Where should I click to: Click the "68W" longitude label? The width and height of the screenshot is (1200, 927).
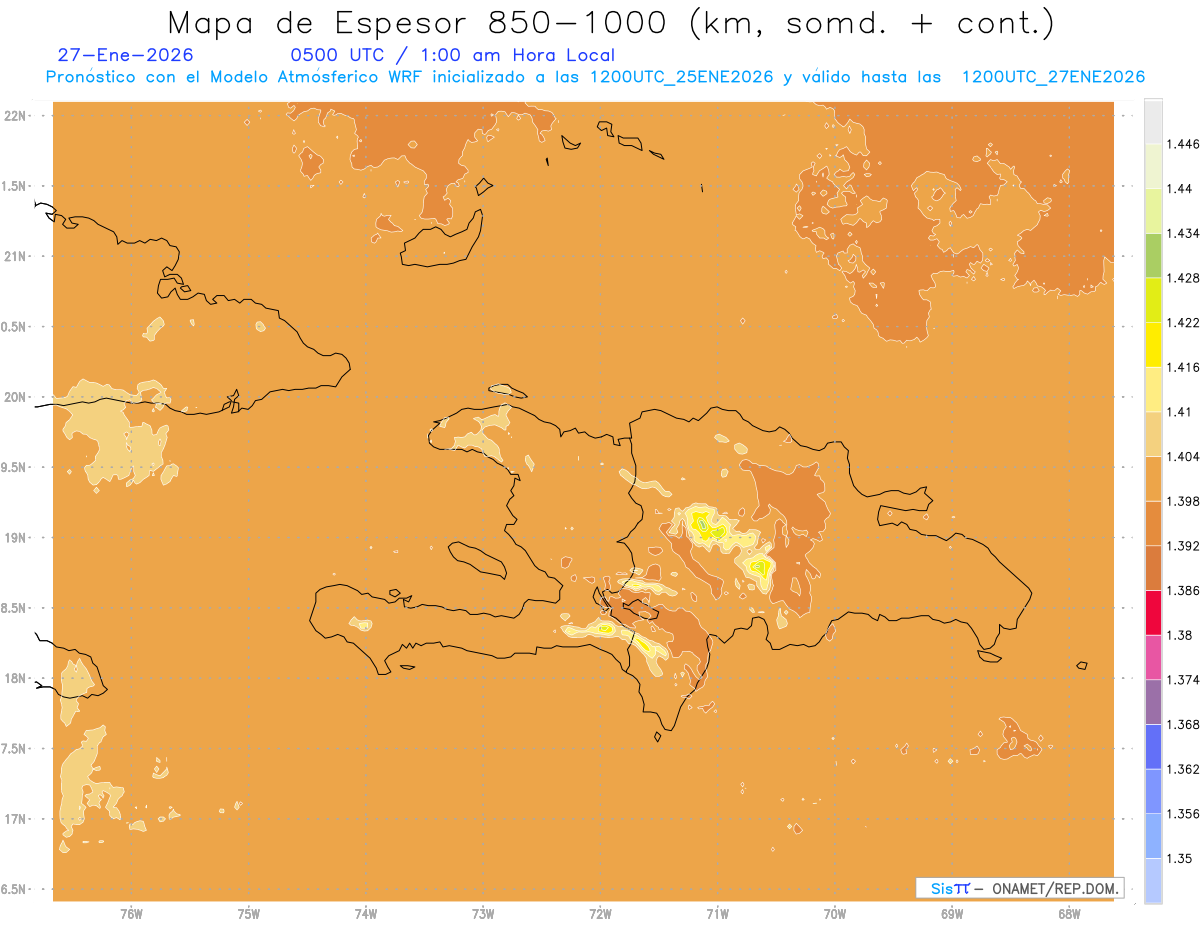(x=1069, y=913)
